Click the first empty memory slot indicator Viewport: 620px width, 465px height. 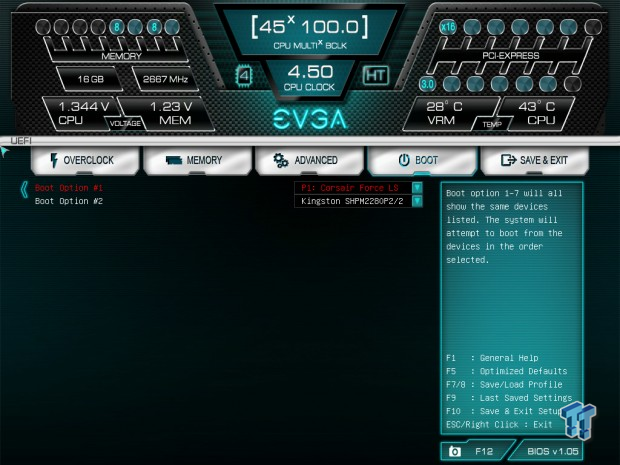pyautogui.click(x=43, y=27)
